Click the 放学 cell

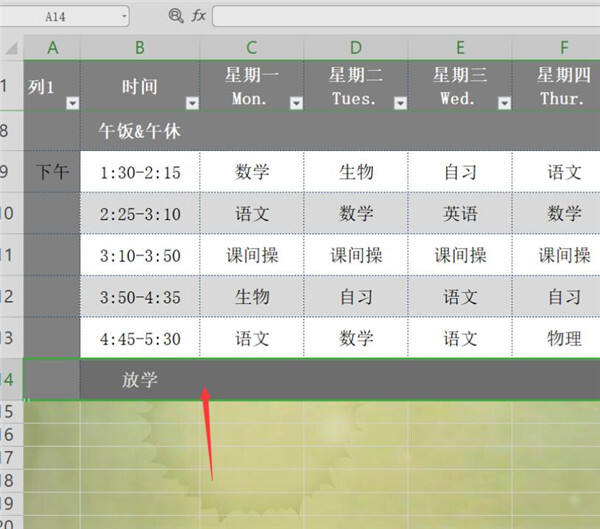pos(140,380)
